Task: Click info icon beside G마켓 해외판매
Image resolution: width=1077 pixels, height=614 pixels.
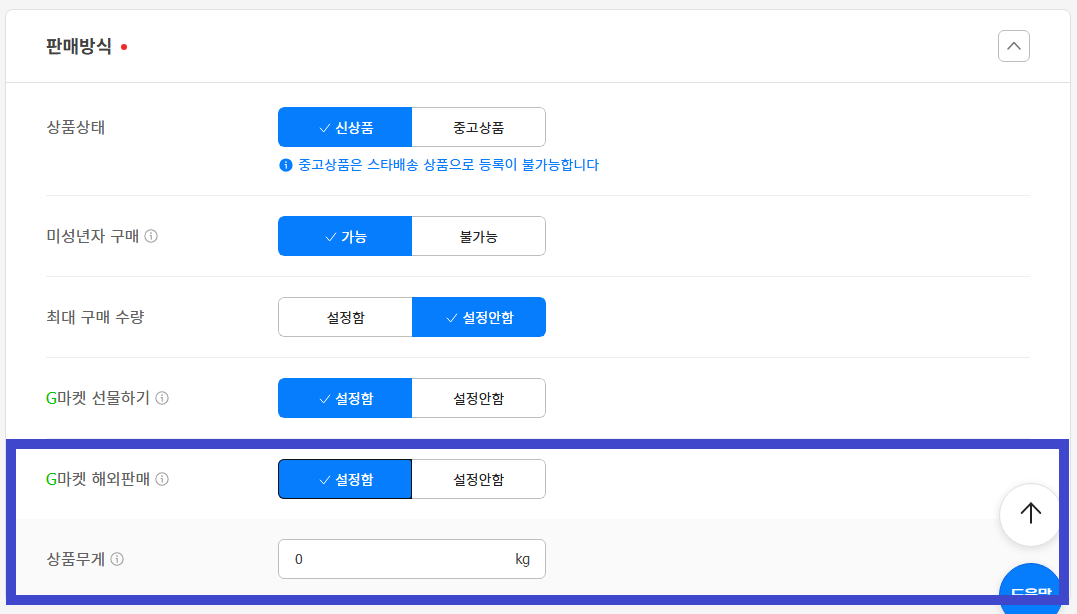Action: click(x=162, y=479)
